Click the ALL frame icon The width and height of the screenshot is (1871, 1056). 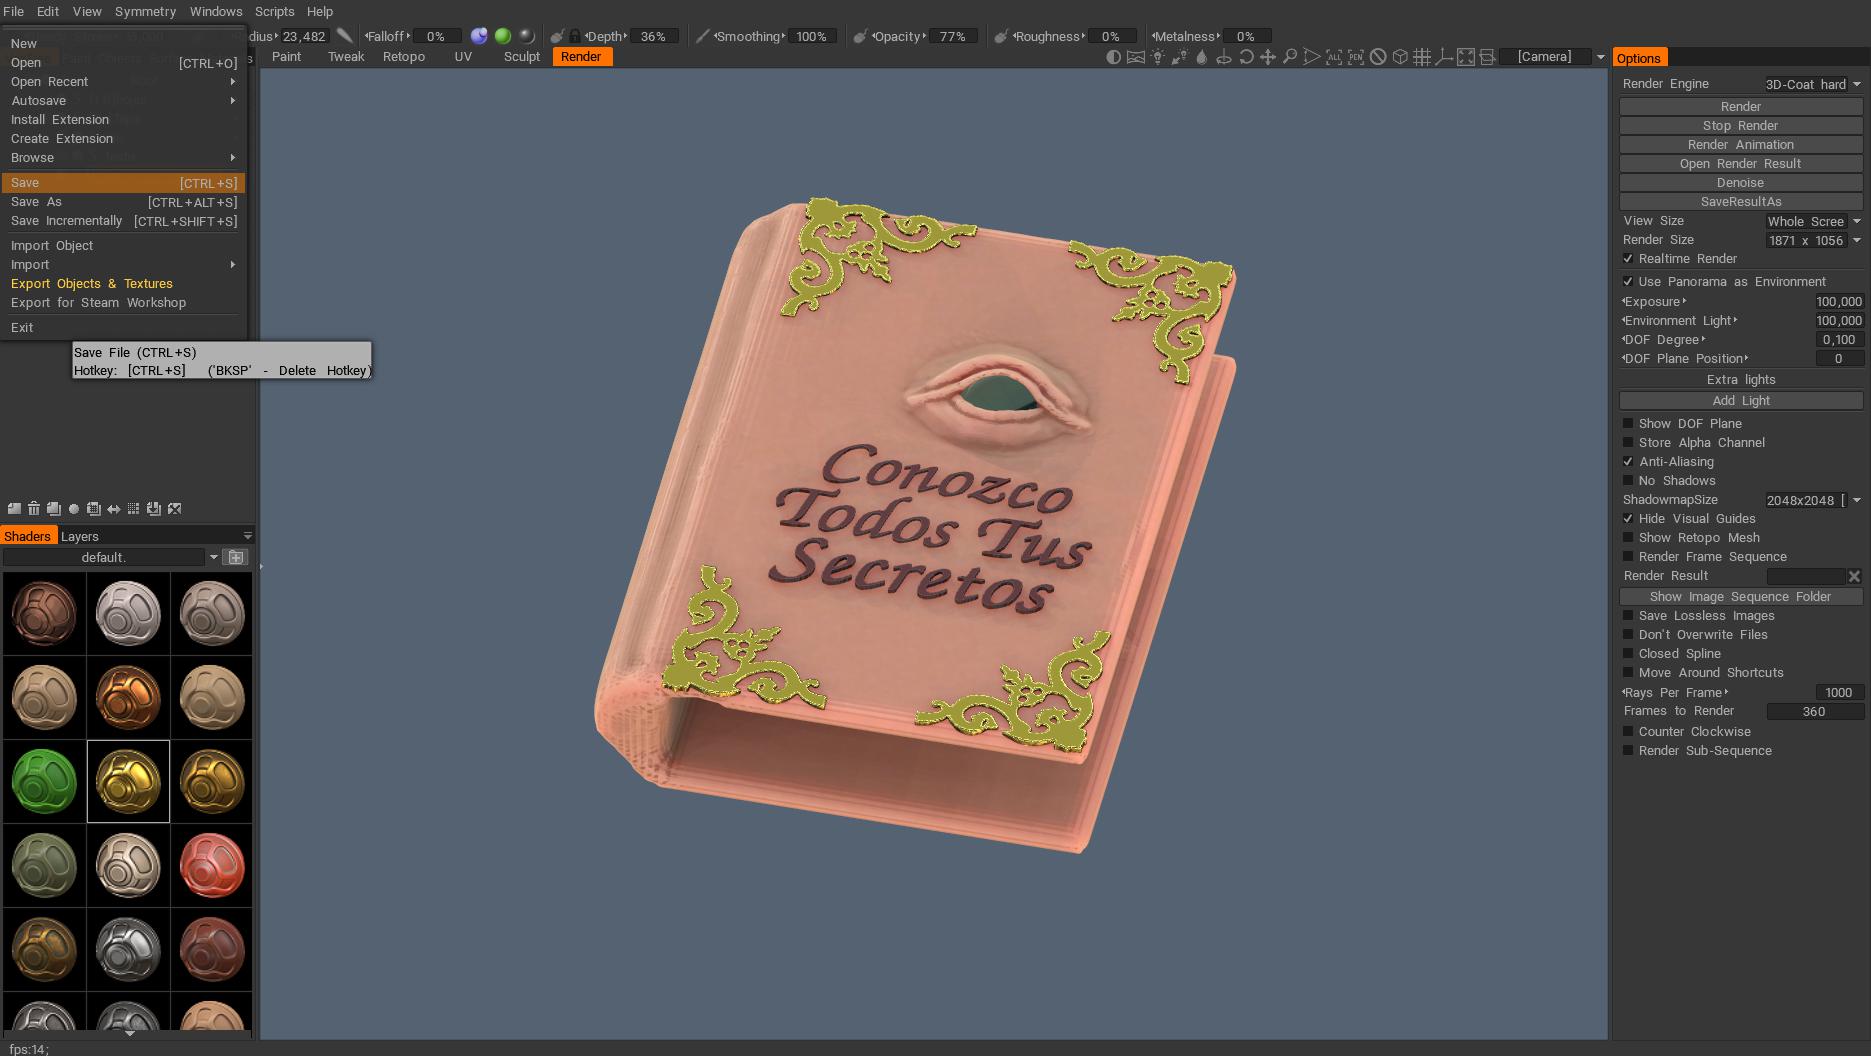point(1333,57)
